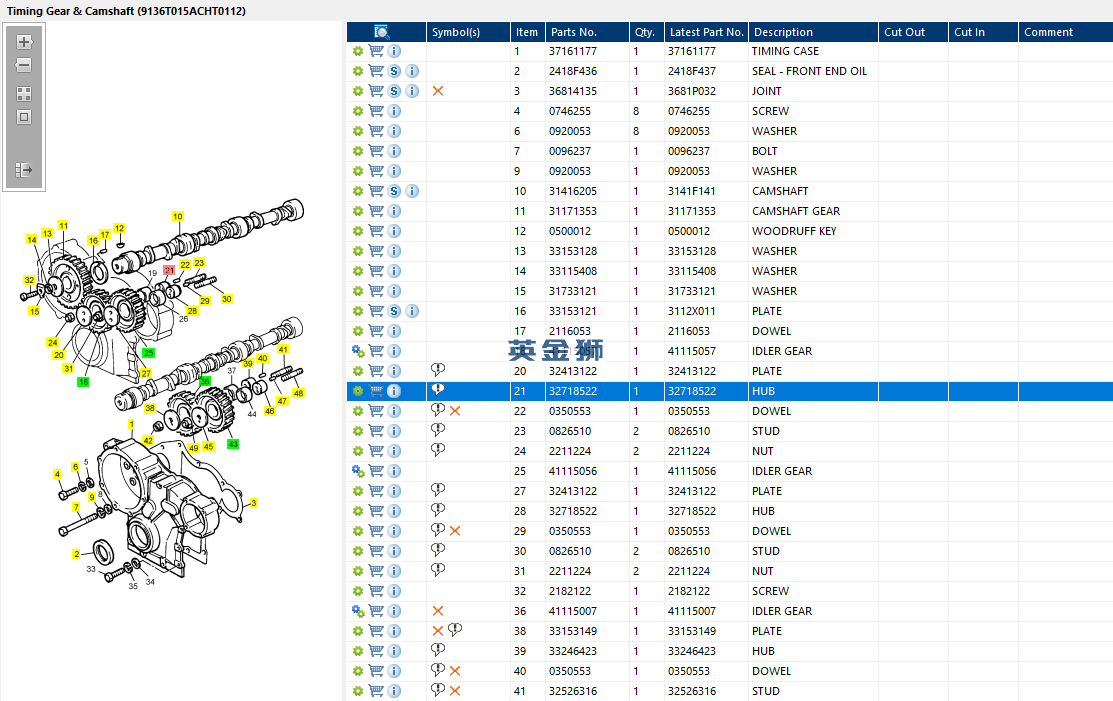Click gear icon for IDLER GEAR item 25
This screenshot has height=701, width=1113.
point(358,471)
